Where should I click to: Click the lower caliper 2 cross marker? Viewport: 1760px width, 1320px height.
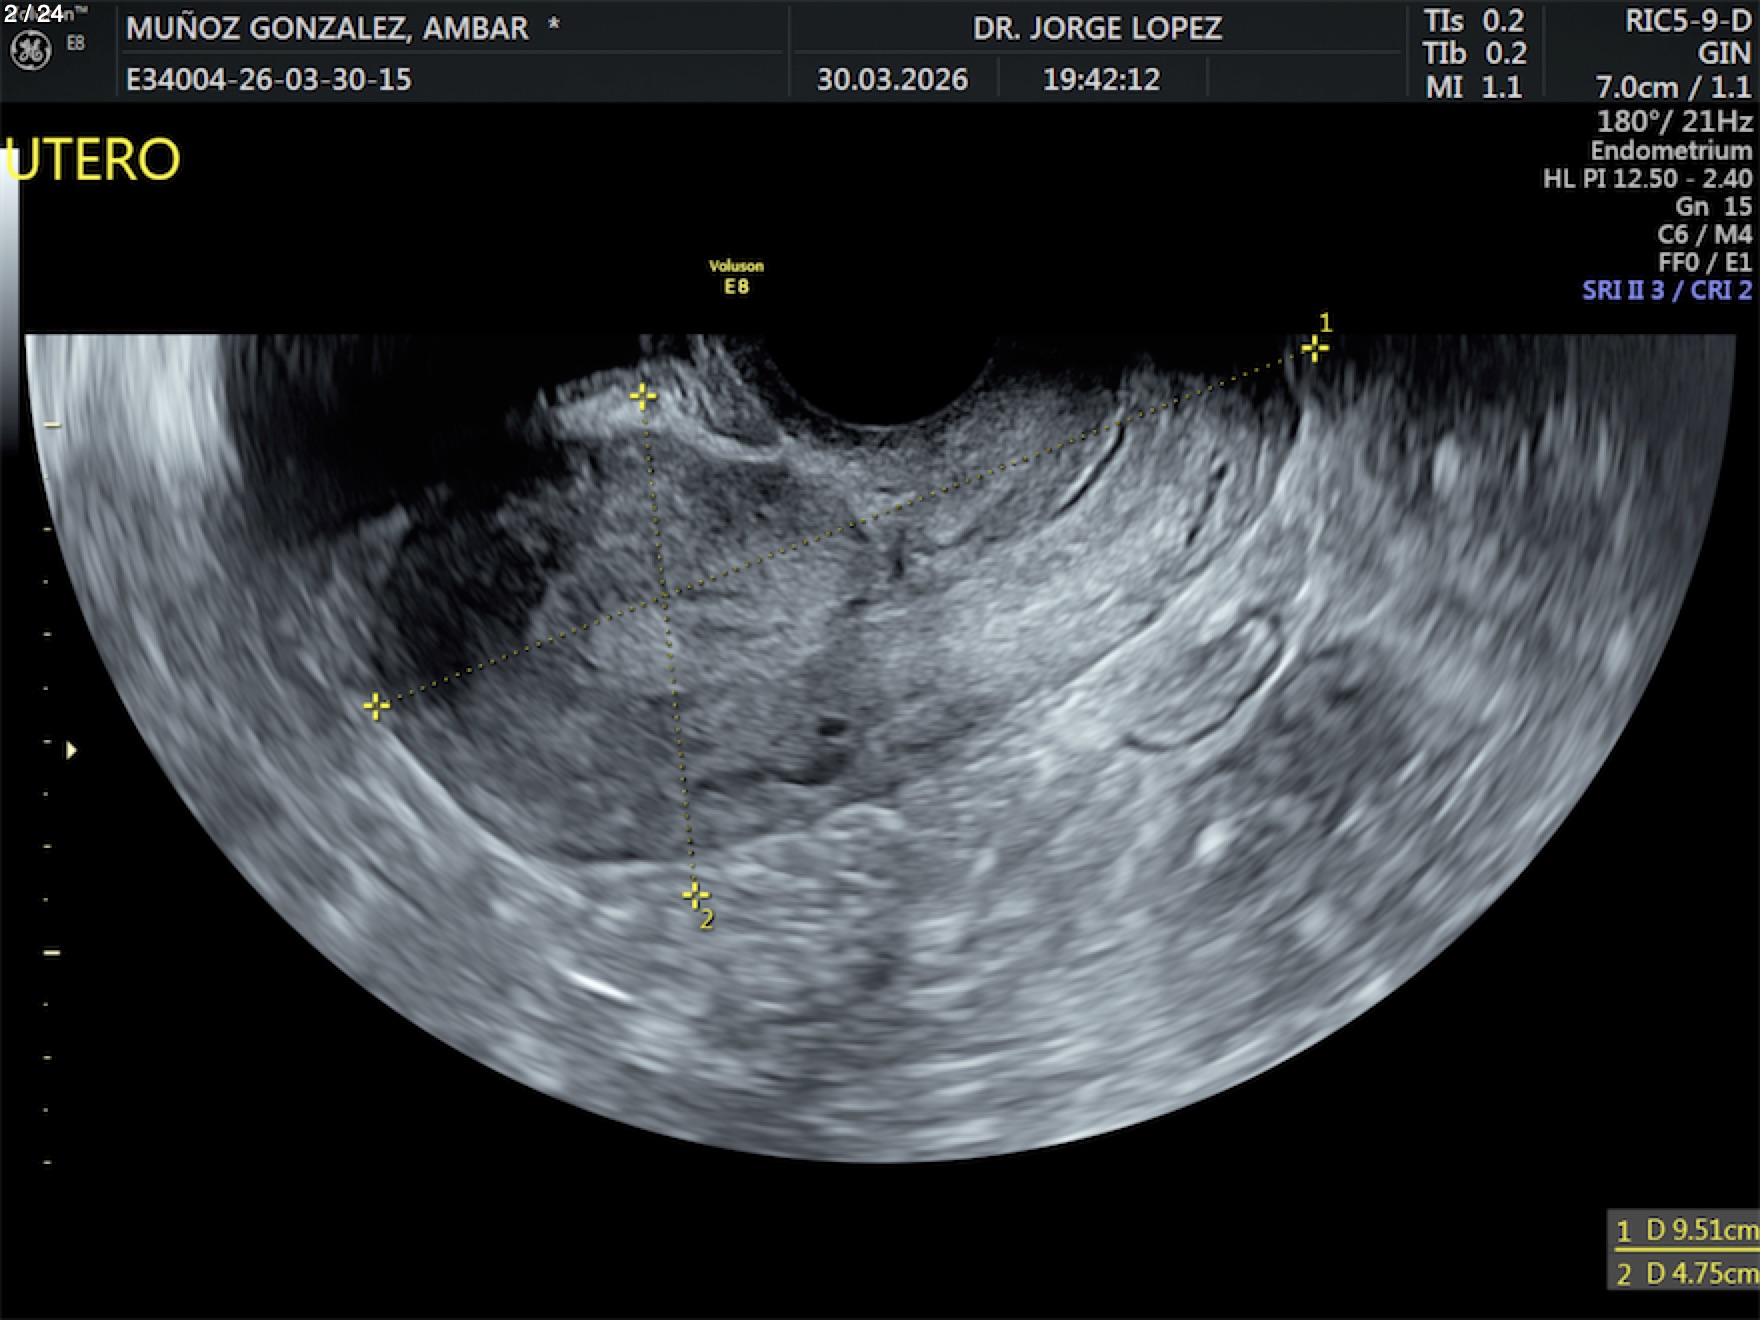click(x=695, y=894)
